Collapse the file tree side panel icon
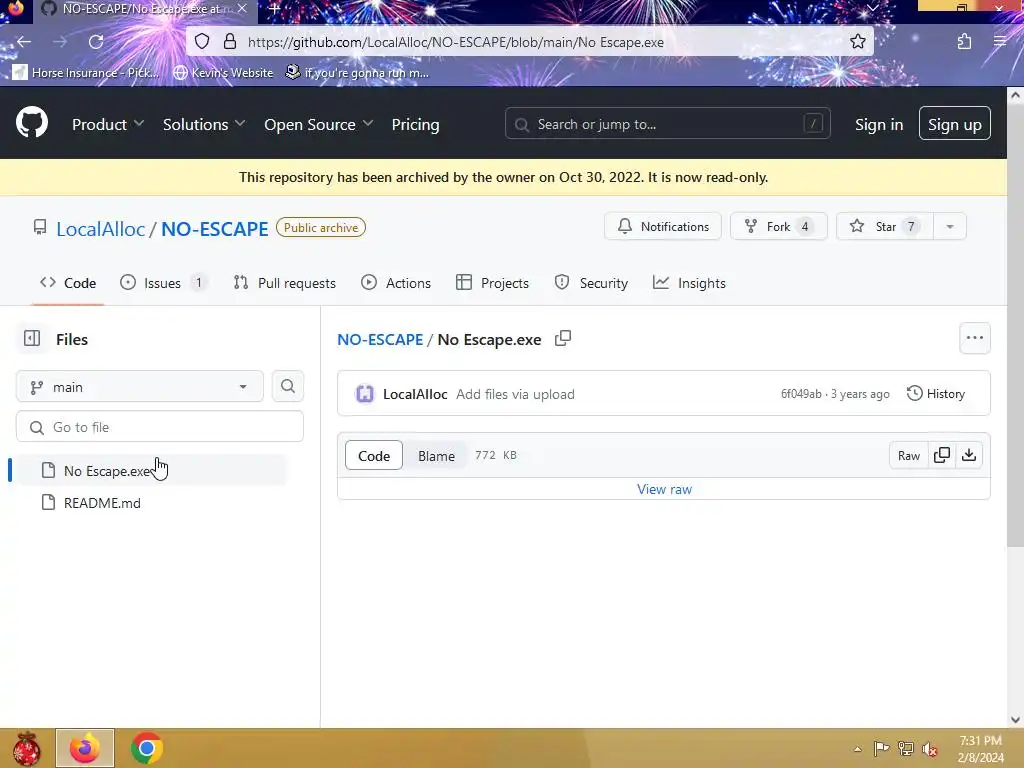Viewport: 1024px width, 768px height. tap(32, 338)
